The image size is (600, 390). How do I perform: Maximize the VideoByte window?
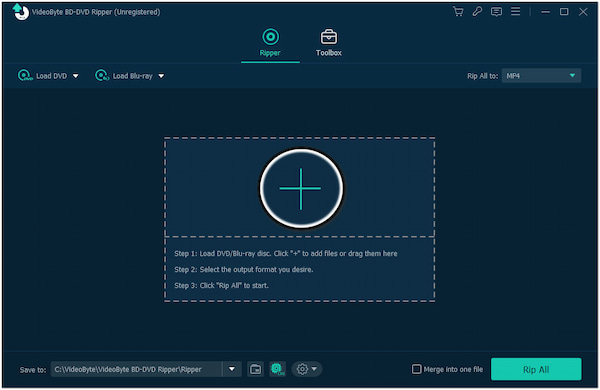pos(564,12)
